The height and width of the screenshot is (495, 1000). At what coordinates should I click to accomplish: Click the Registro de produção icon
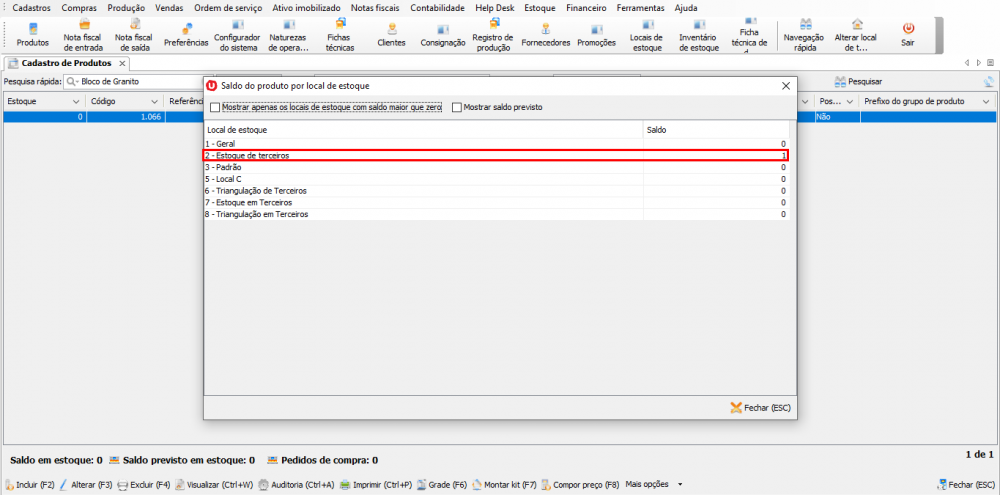point(492,32)
